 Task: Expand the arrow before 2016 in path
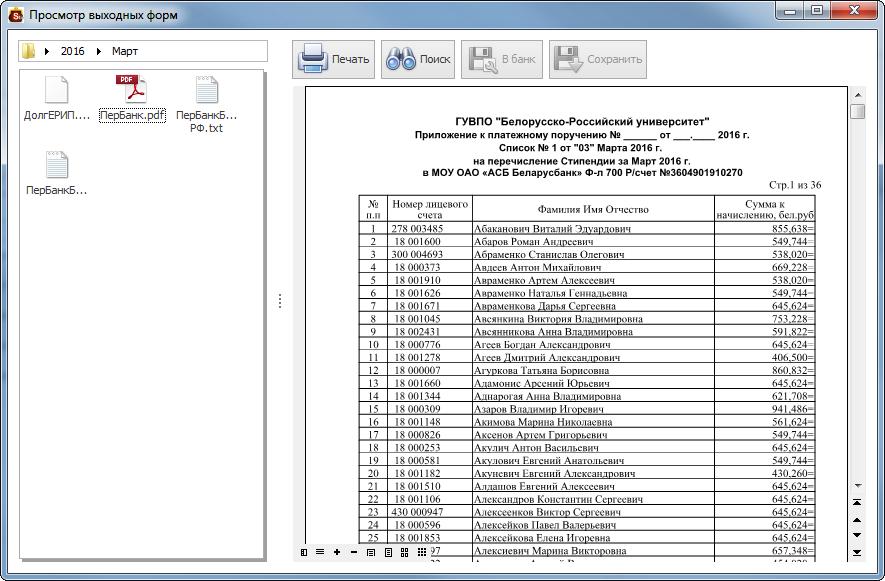47,51
